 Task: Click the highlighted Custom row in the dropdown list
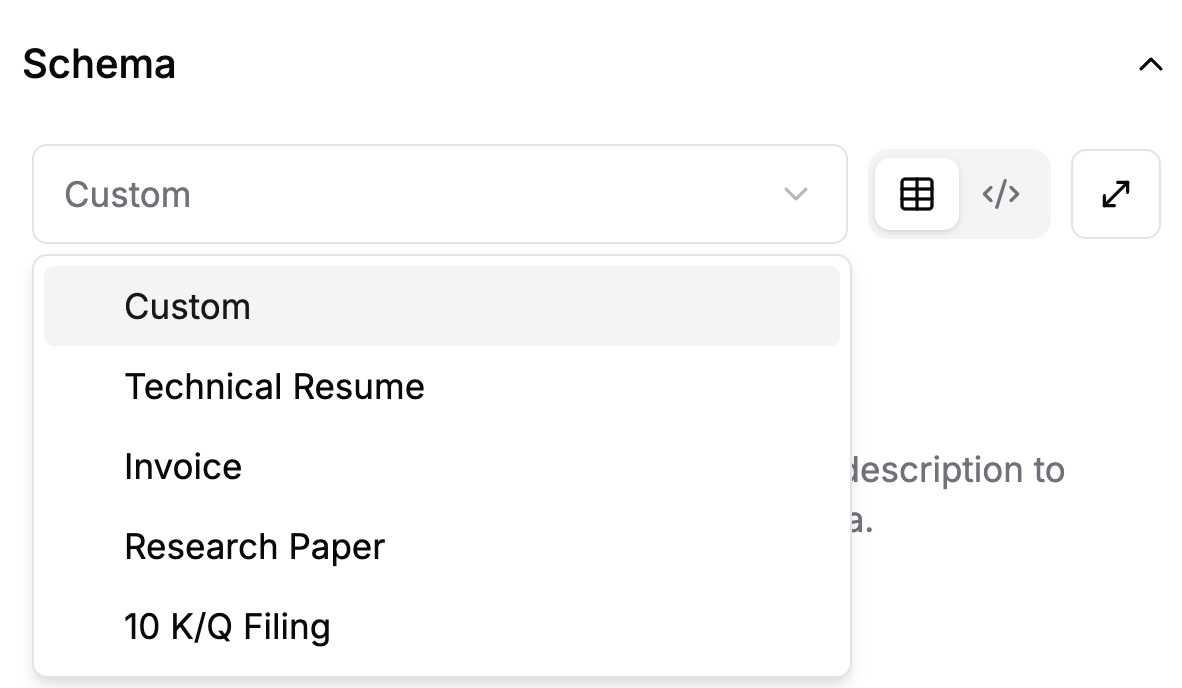pos(442,306)
